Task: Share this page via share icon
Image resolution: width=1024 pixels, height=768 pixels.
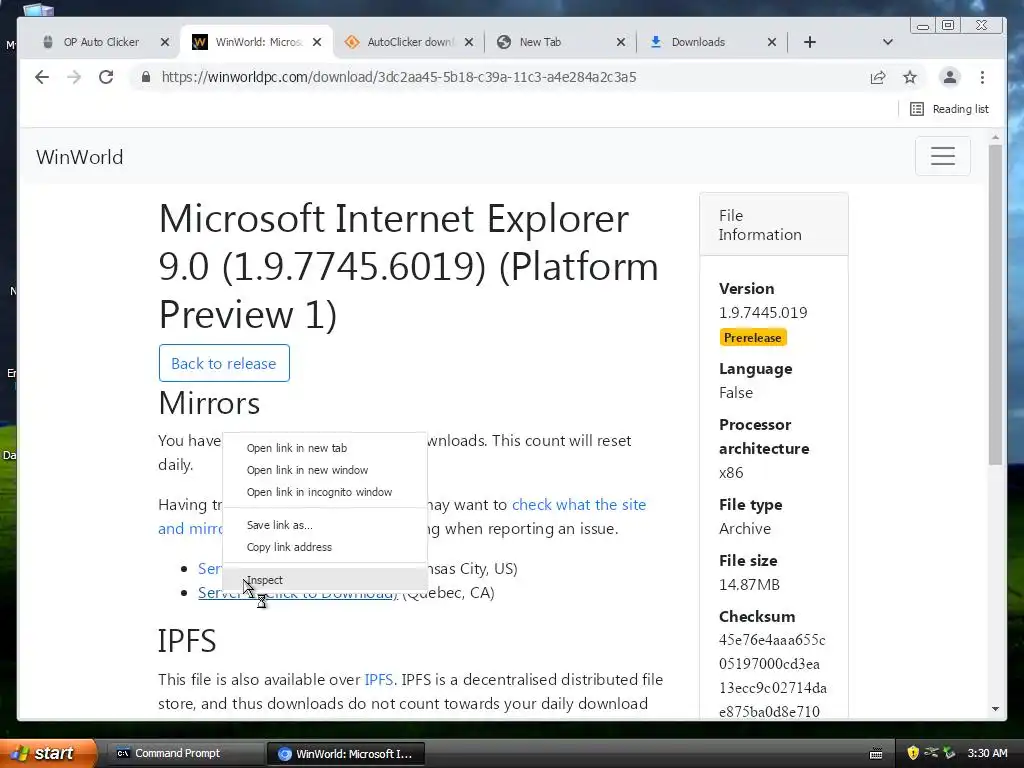Action: [878, 78]
